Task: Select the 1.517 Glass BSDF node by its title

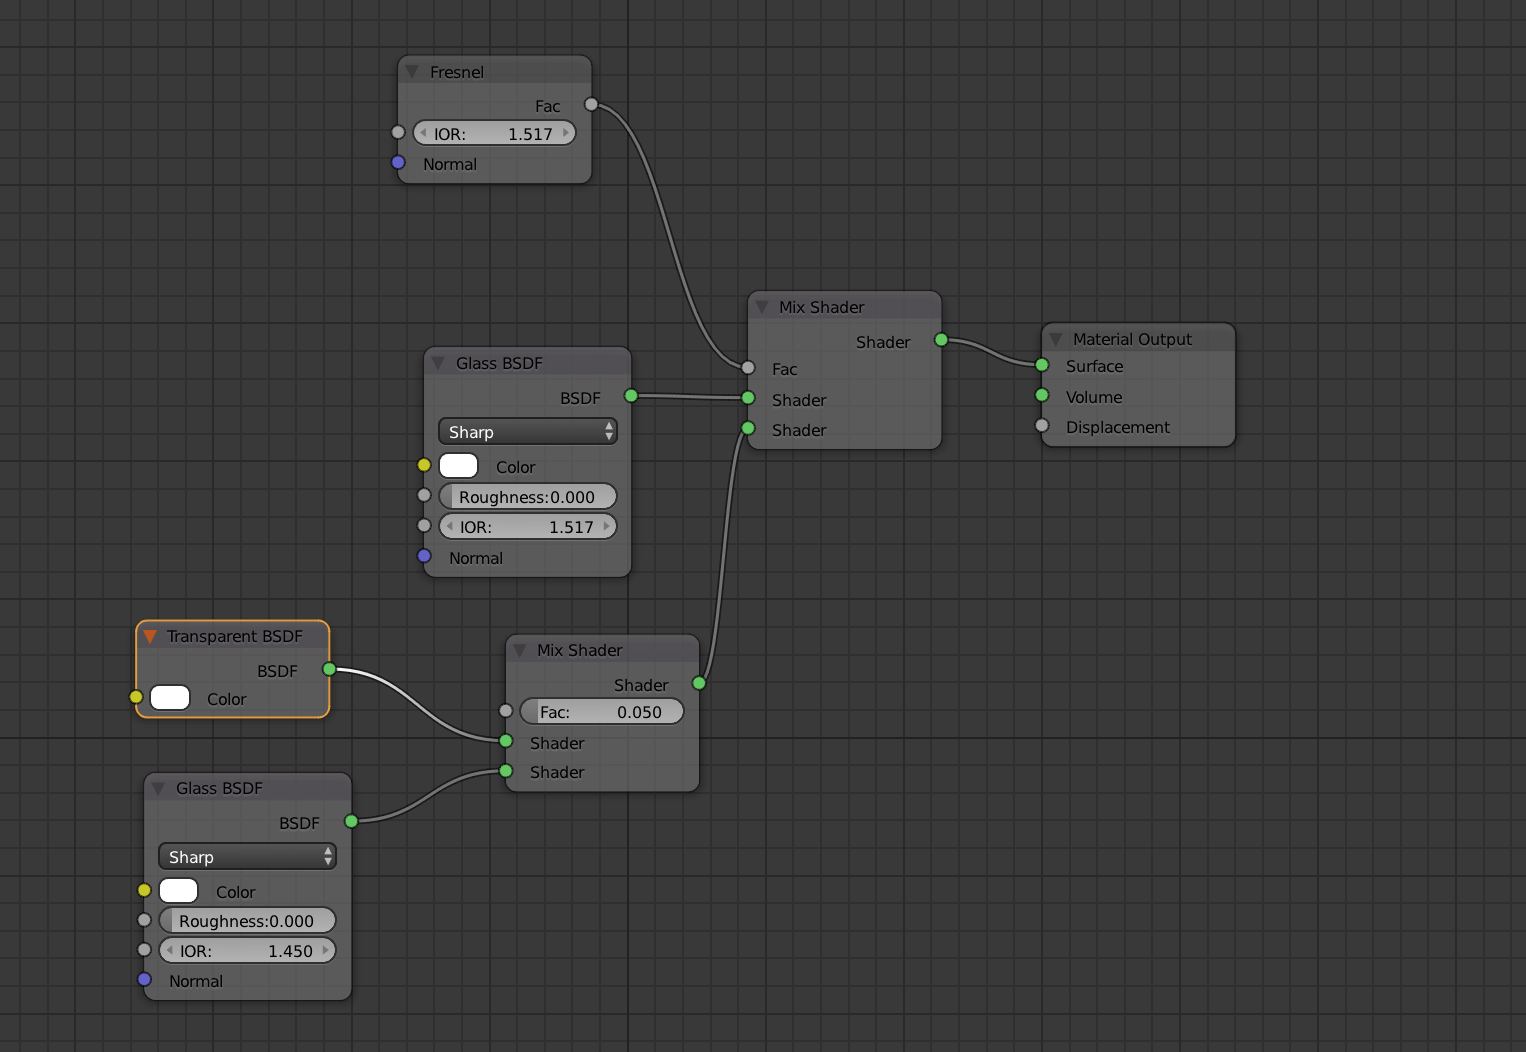Action: pos(499,363)
